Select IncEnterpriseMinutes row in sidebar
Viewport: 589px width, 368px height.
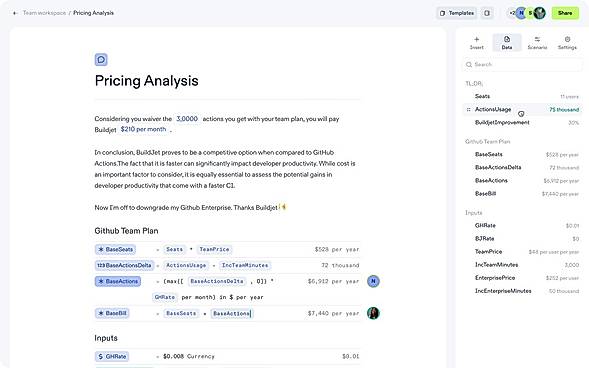522,291
